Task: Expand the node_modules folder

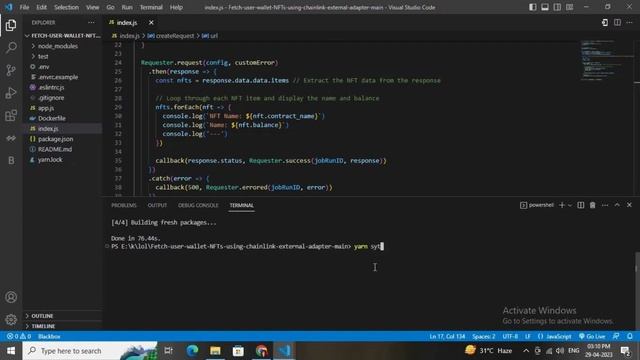Action: pyautogui.click(x=63, y=46)
